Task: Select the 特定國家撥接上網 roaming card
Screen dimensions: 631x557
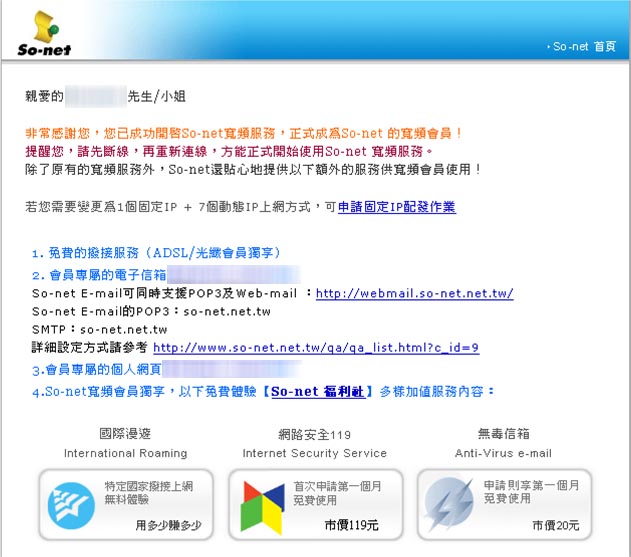Action: point(126,504)
